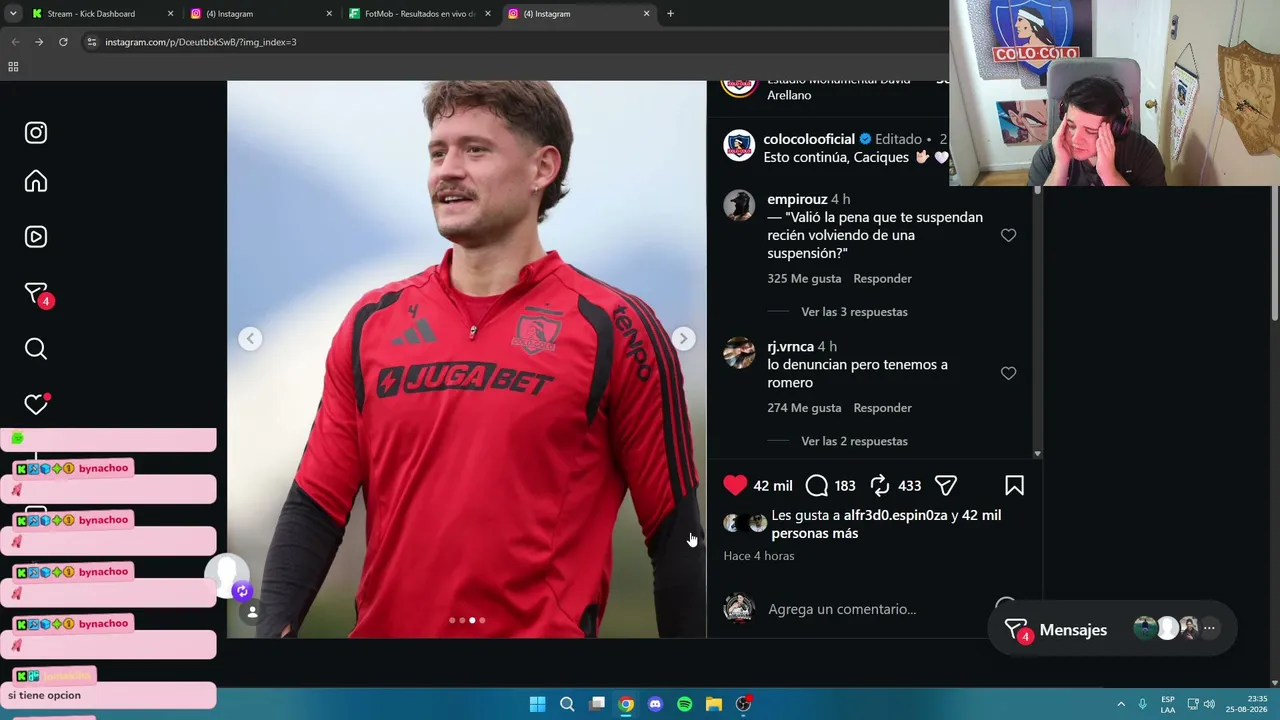Click the colocolooficial avatar beside the caption
This screenshot has height=720, width=1280.
click(739, 146)
